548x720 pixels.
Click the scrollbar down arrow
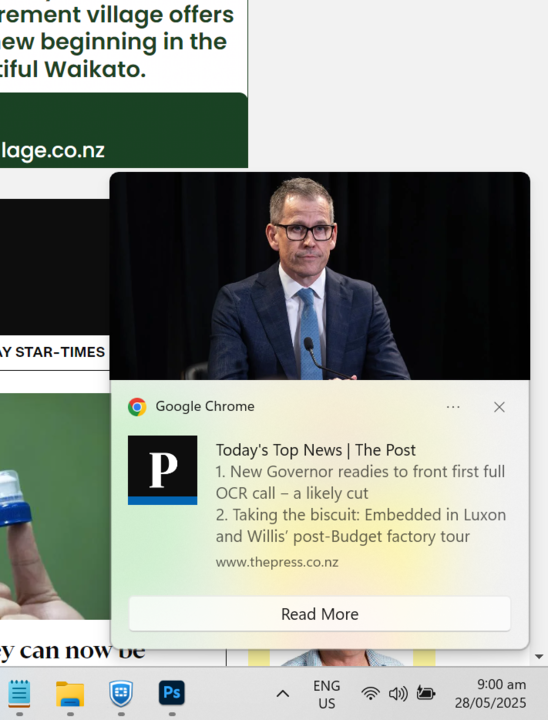(539, 657)
